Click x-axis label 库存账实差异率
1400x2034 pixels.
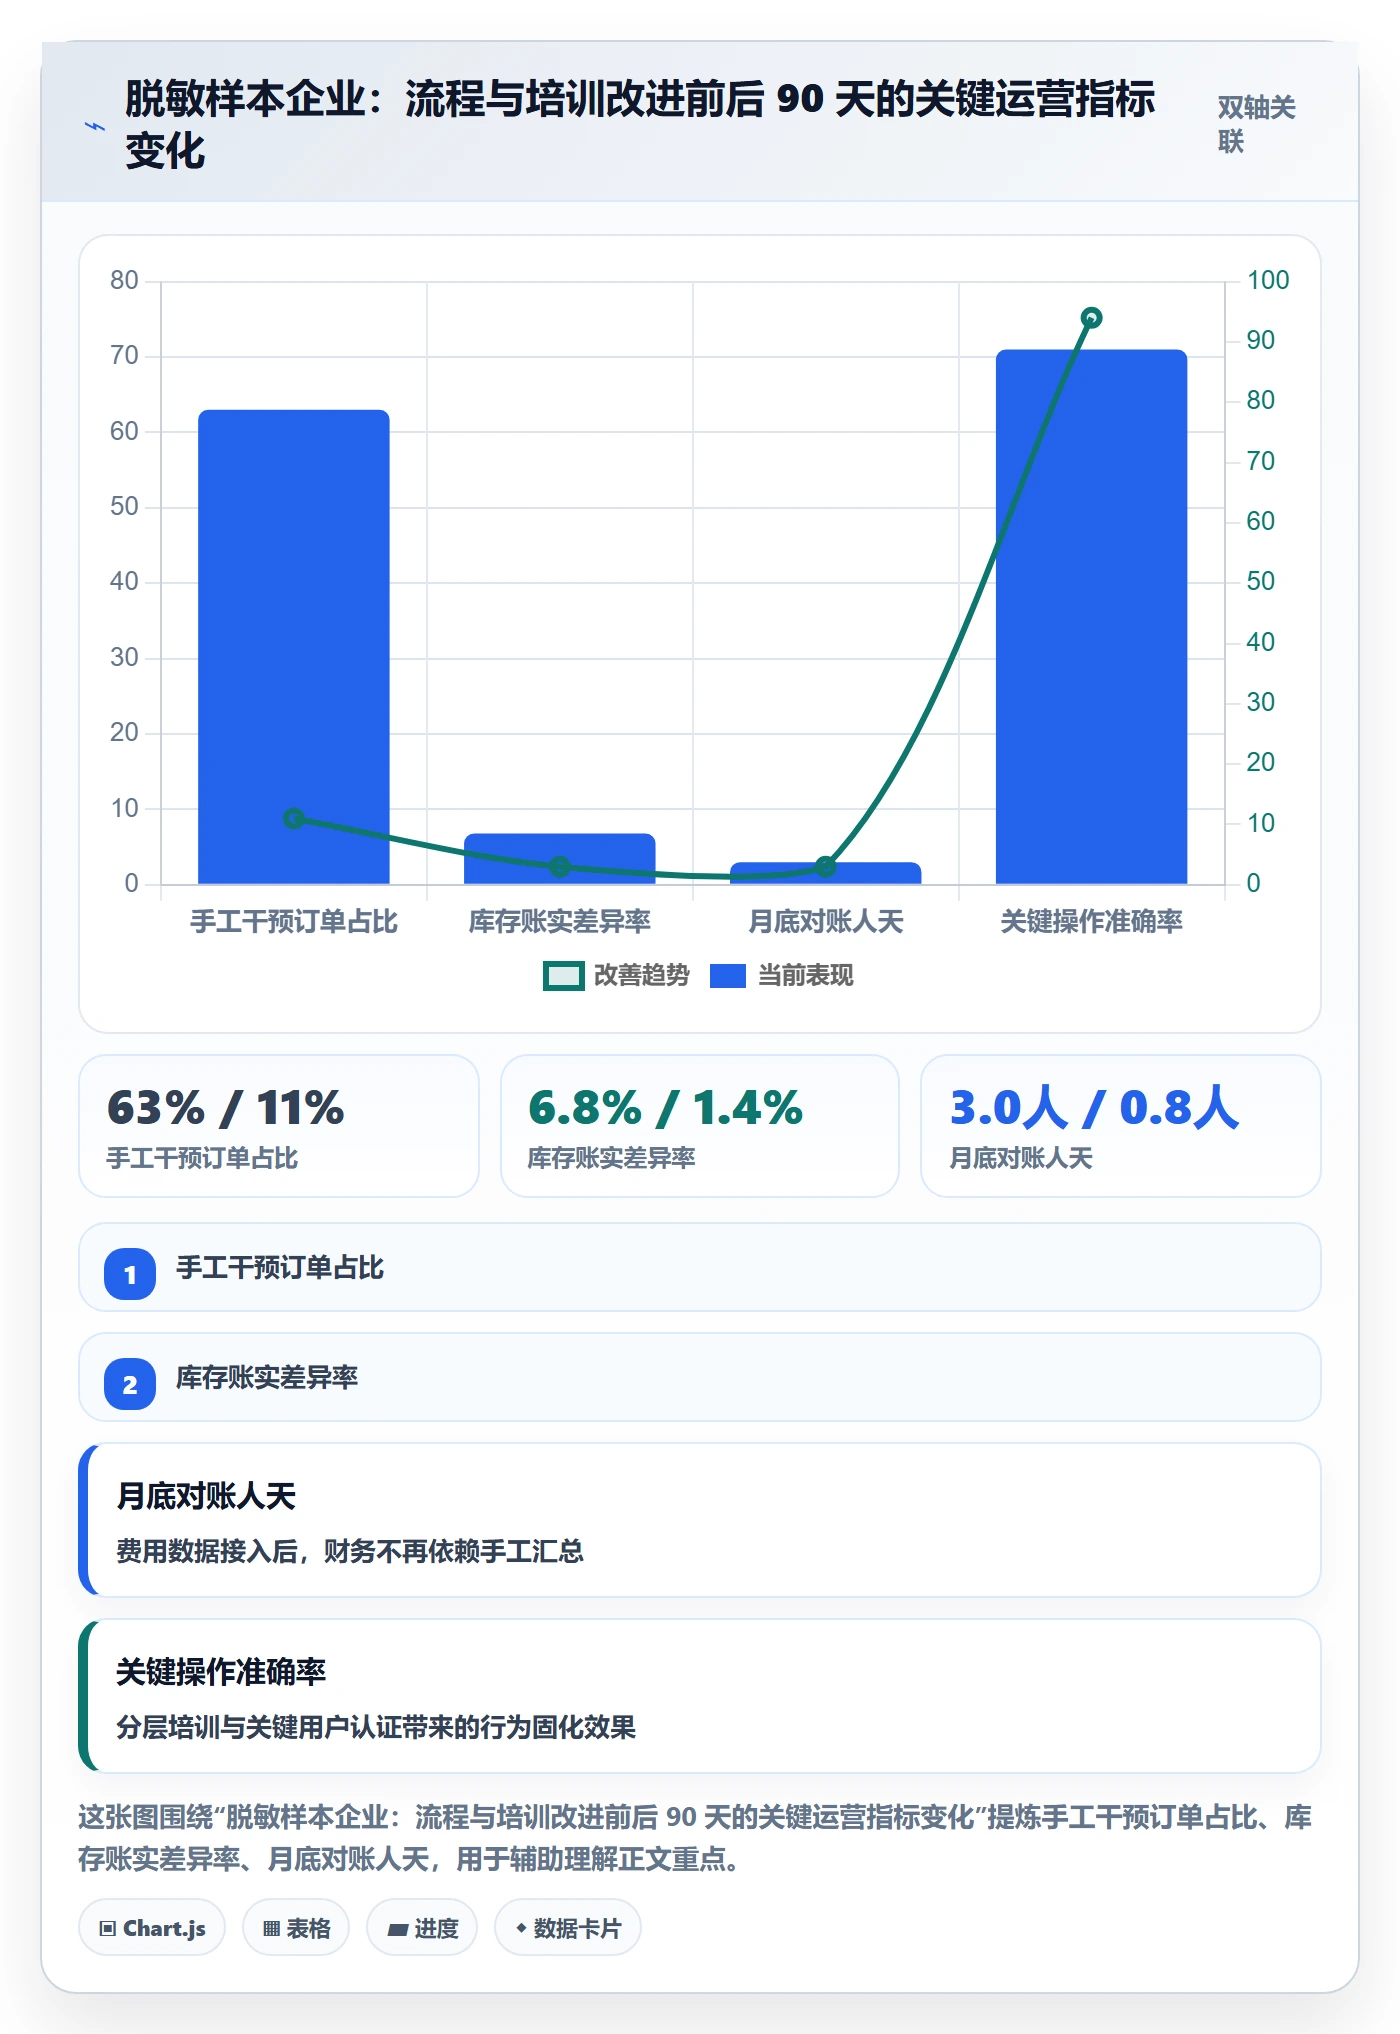(x=560, y=921)
